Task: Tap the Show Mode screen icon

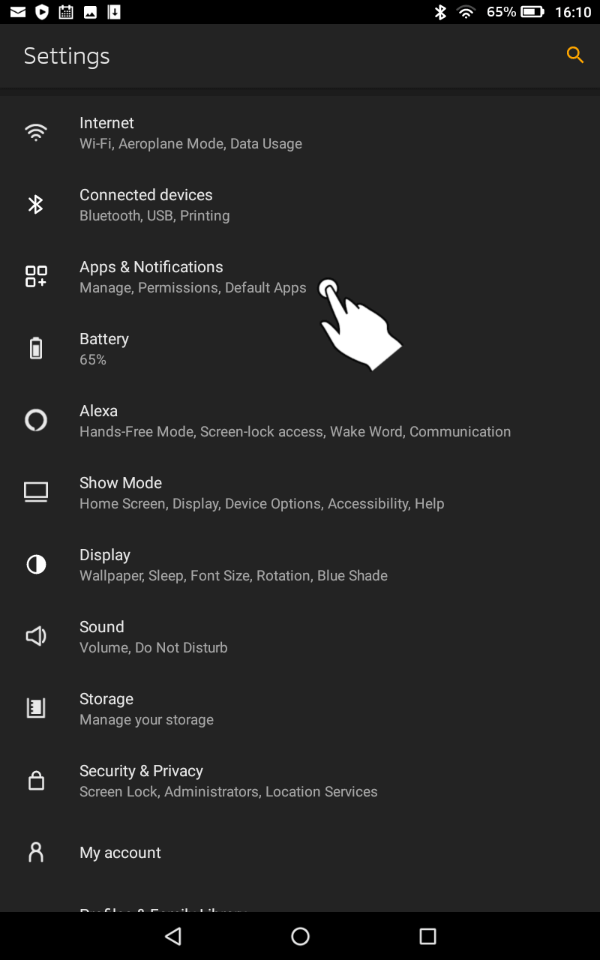Action: [36, 493]
